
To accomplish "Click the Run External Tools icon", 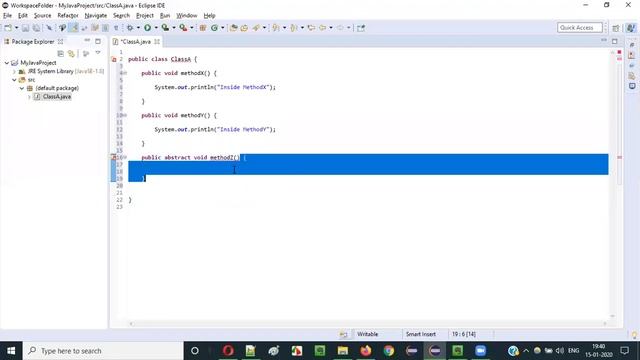I will (183, 28).
